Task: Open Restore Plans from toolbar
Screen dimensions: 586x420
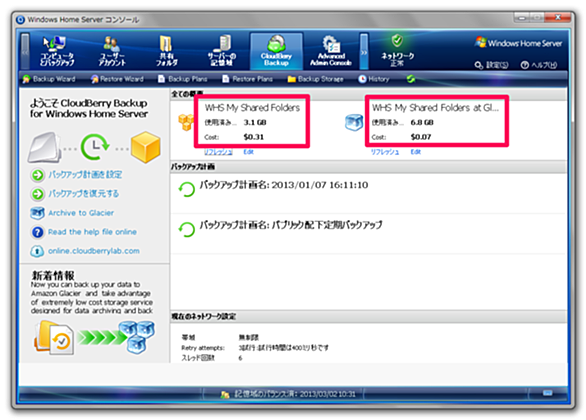Action: (247, 79)
